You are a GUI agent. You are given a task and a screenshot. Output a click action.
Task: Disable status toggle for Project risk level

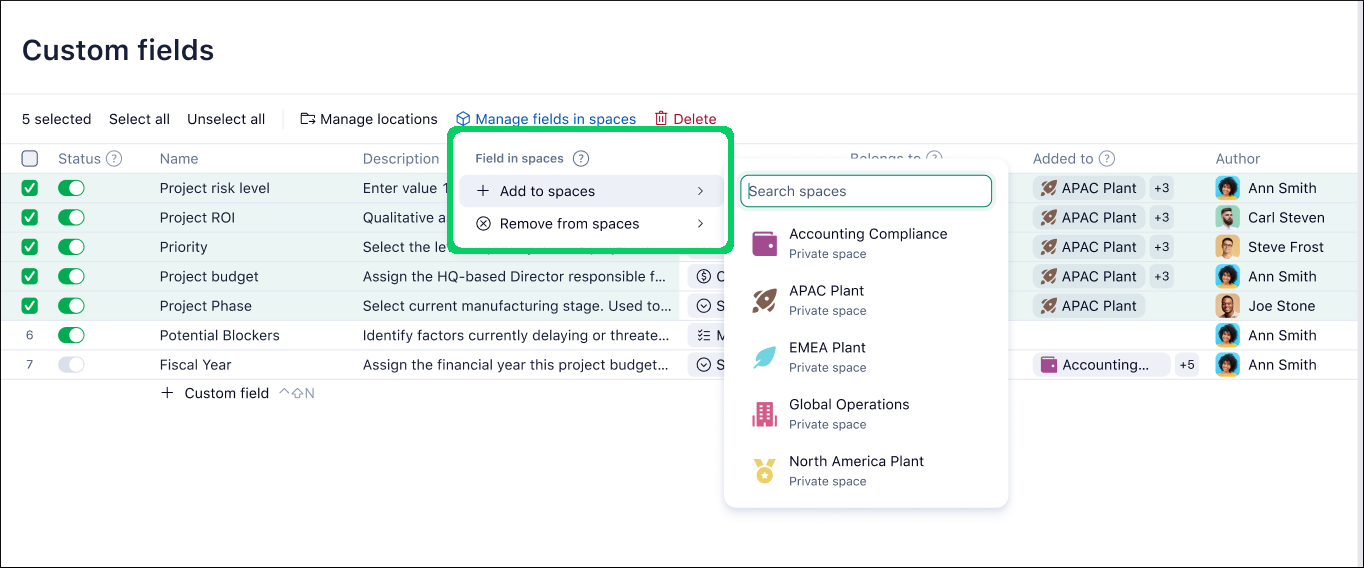click(x=71, y=188)
